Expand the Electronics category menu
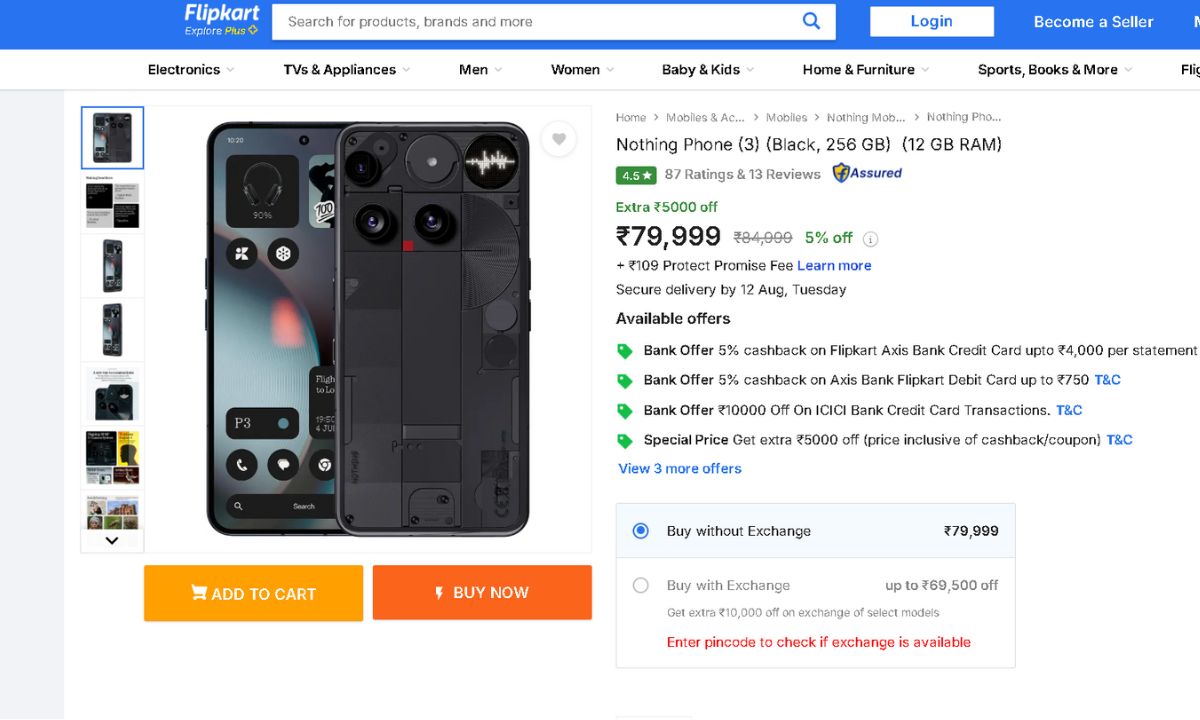Viewport: 1200px width, 720px height. click(x=190, y=70)
